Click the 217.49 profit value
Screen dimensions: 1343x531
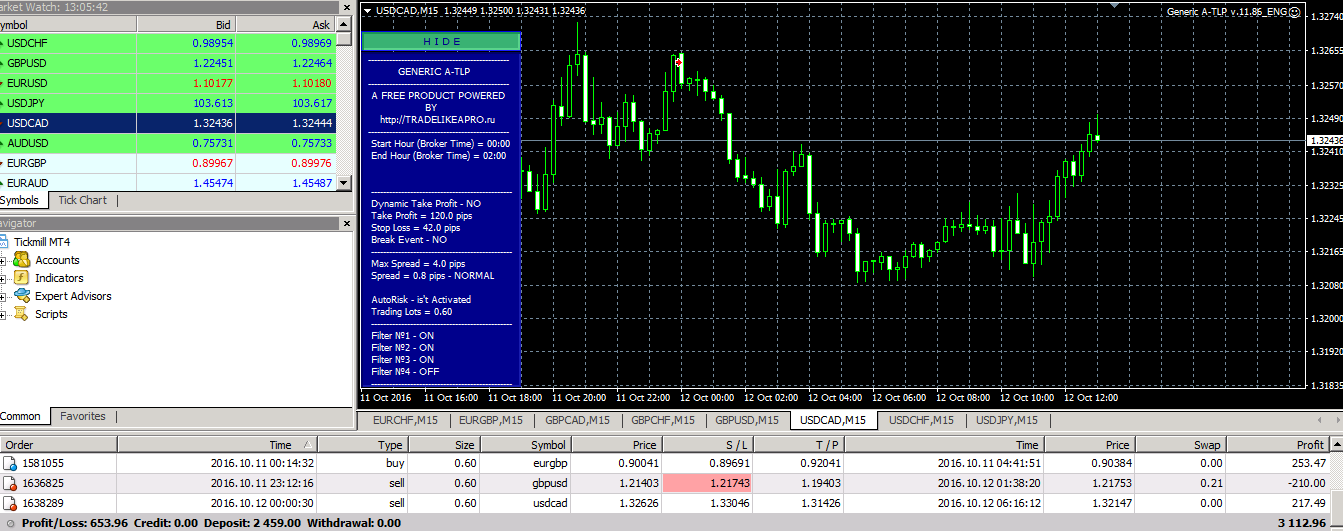(x=1308, y=503)
